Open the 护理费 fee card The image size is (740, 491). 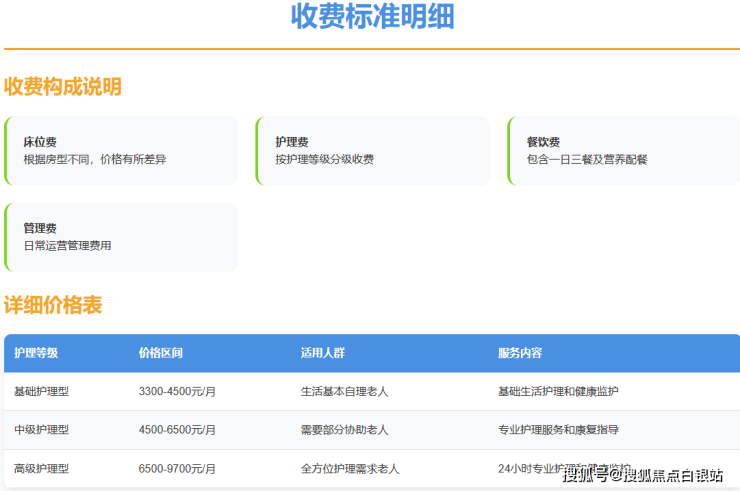click(372, 151)
